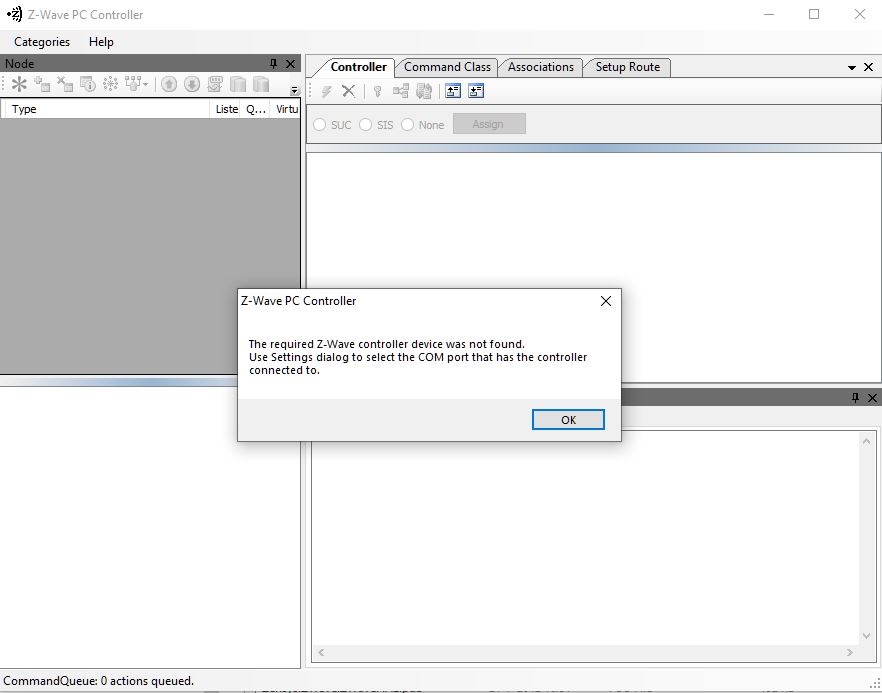Open the Help menu
Screen dimensions: 882x693
pyautogui.click(x=101, y=42)
